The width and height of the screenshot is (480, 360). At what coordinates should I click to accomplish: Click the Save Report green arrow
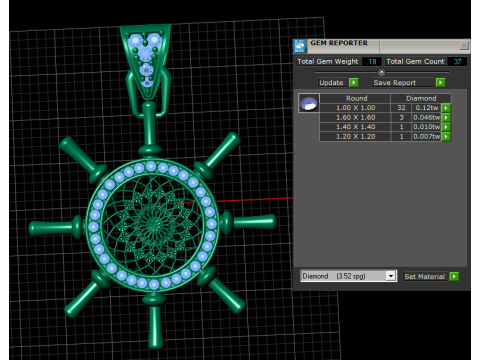pyautogui.click(x=440, y=82)
